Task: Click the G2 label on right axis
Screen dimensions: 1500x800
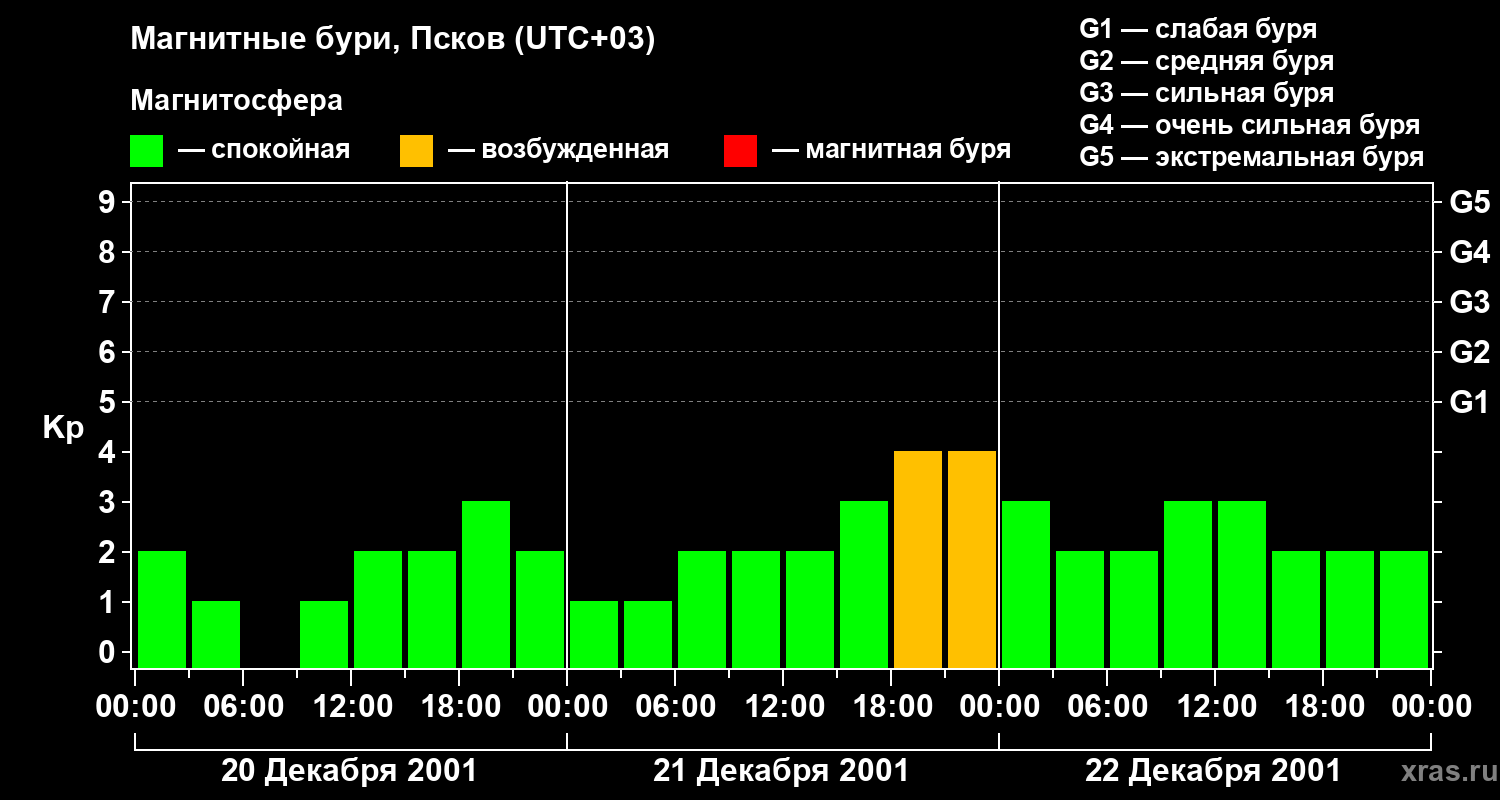Action: [x=1469, y=352]
